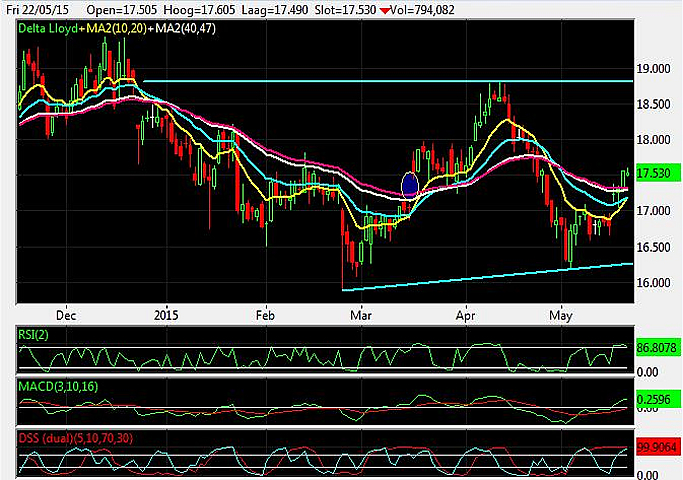Click the 19.000 price axis label
This screenshot has height=480, width=683.
pyautogui.click(x=657, y=69)
